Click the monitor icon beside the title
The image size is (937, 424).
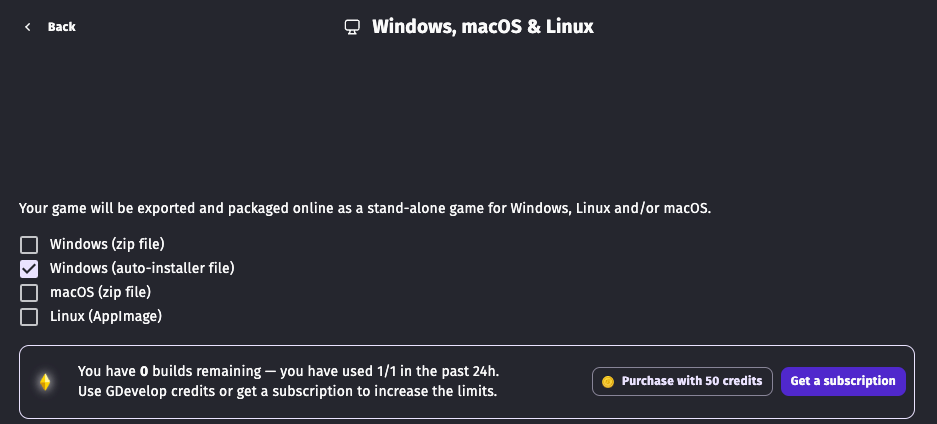352,27
